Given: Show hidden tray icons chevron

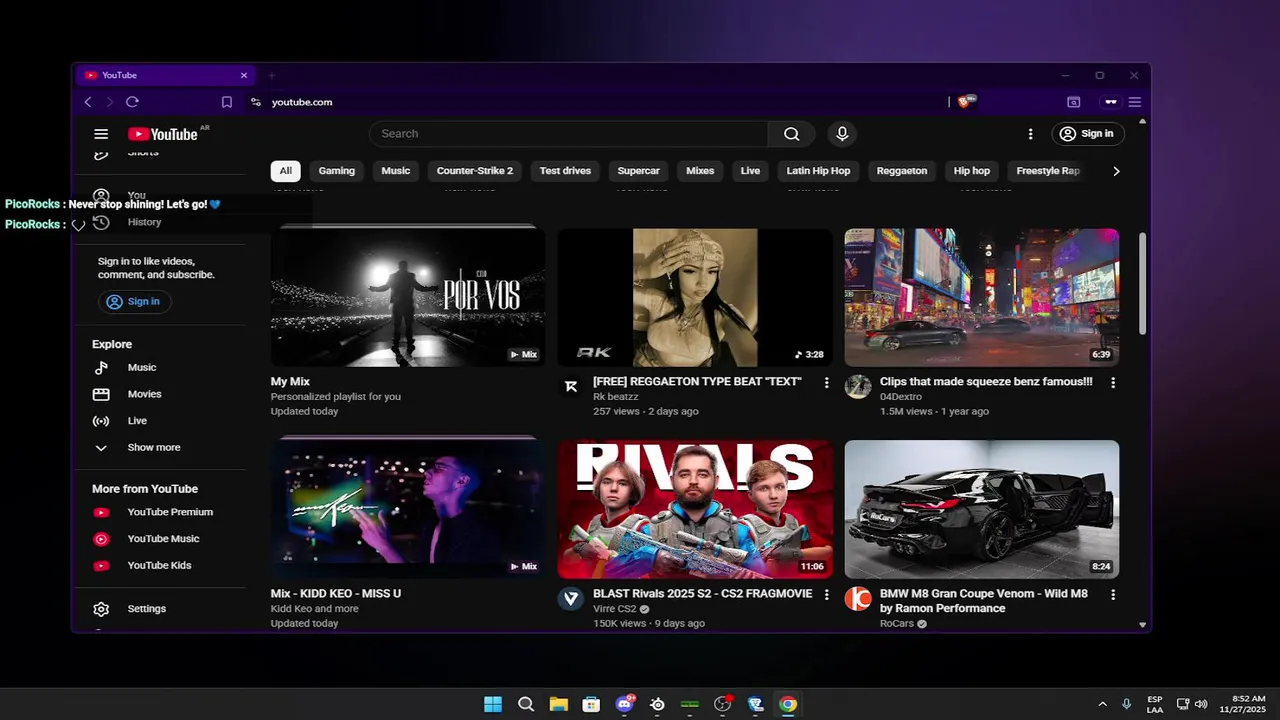Looking at the screenshot, I should 1103,704.
